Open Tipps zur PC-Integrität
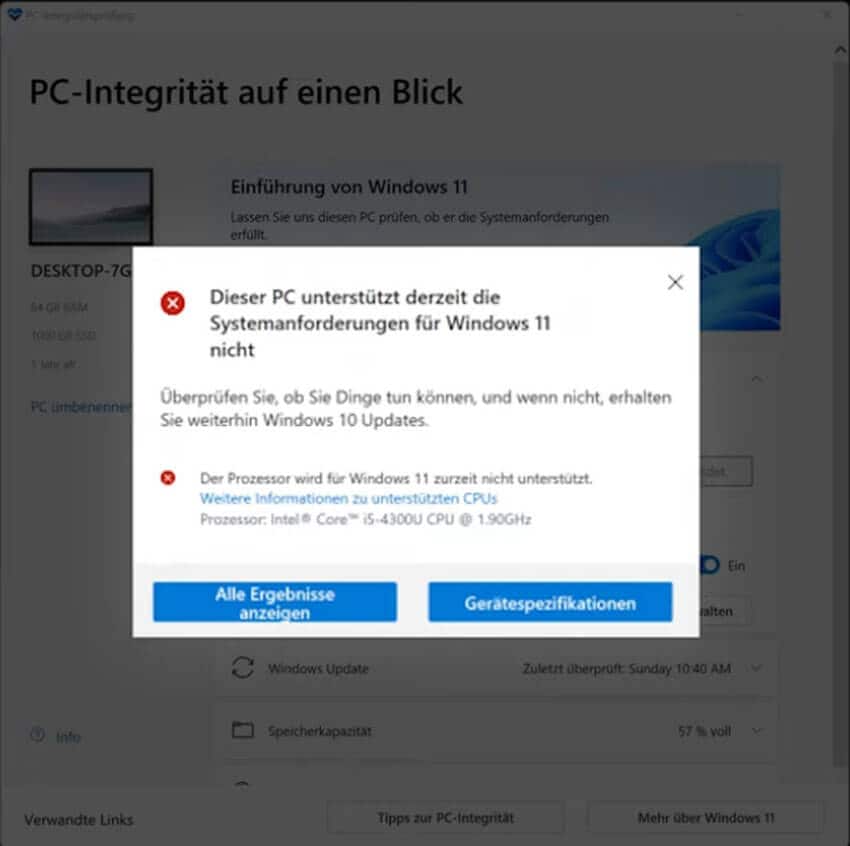850x846 pixels. coord(446,817)
